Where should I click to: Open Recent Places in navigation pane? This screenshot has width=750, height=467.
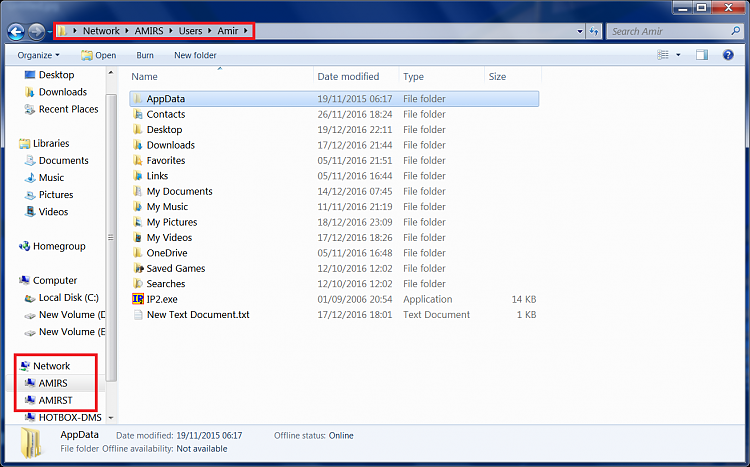click(x=68, y=109)
